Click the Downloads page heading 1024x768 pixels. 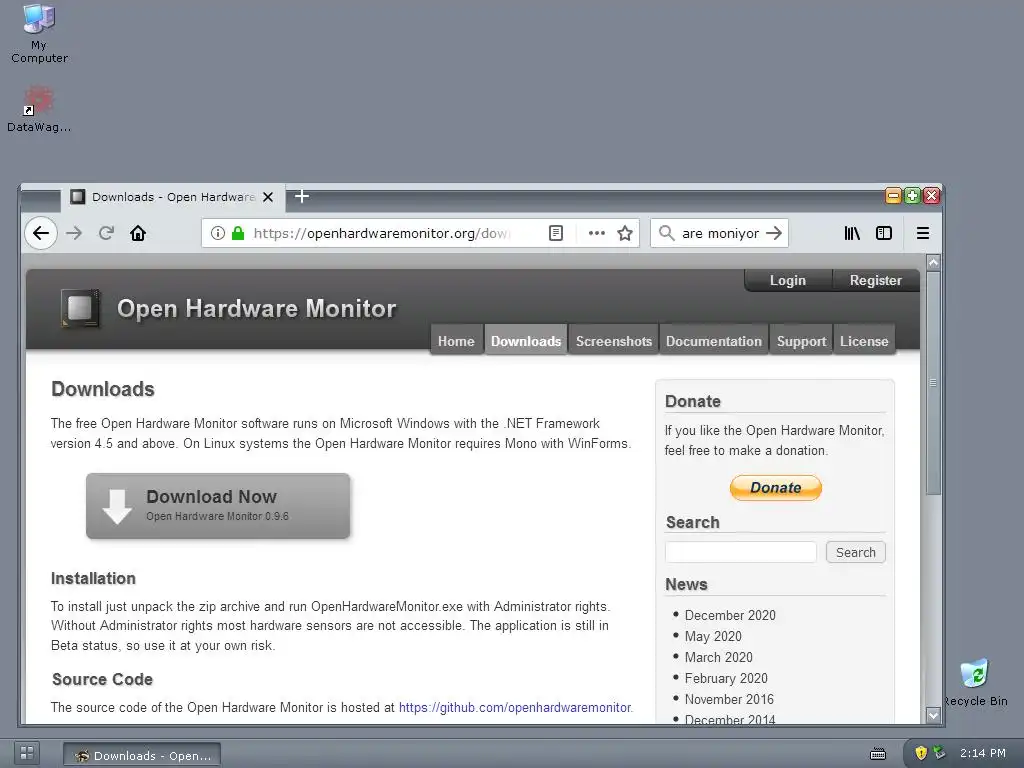point(103,389)
